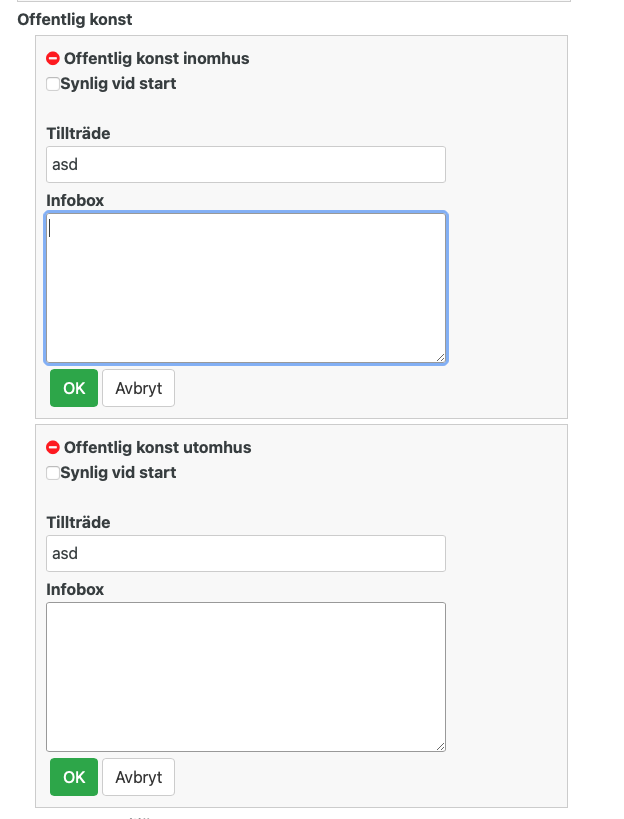This screenshot has width=624, height=819.
Task: Click Avbryt in Offentlig konst inomhus section
Action: 138,388
